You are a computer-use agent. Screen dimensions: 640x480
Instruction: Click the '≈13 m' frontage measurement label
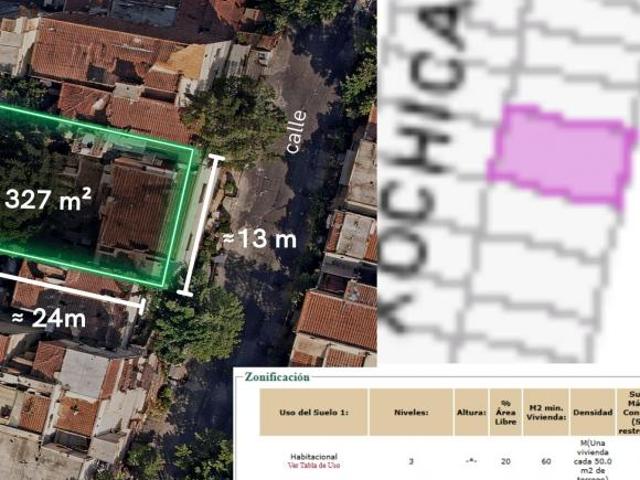pos(260,239)
